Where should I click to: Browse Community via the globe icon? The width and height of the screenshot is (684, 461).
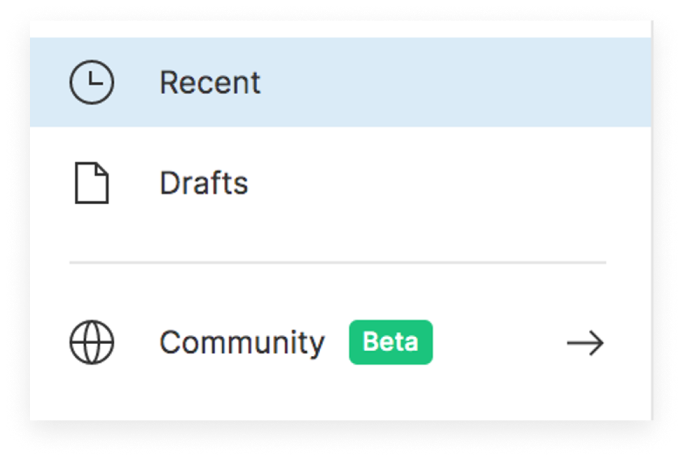click(92, 342)
